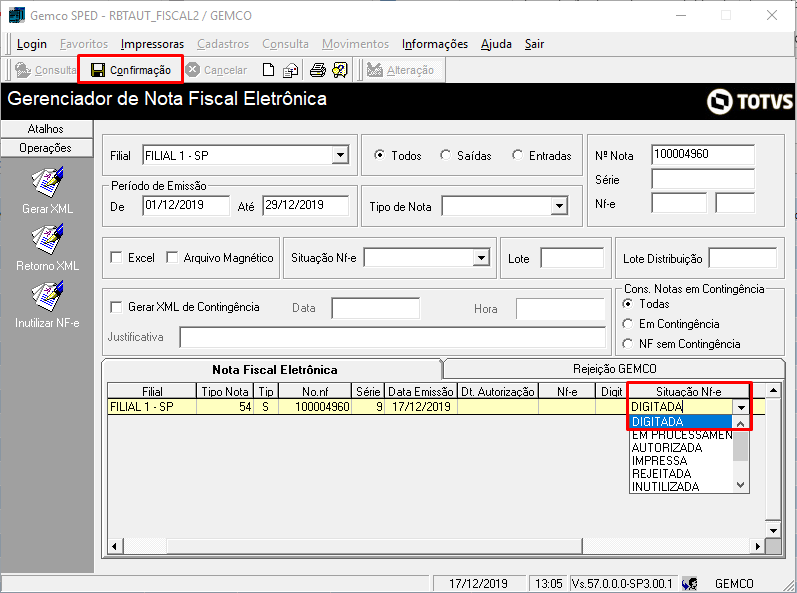Open the Filial dropdown
Screen dimensions: 797x593
click(340, 155)
